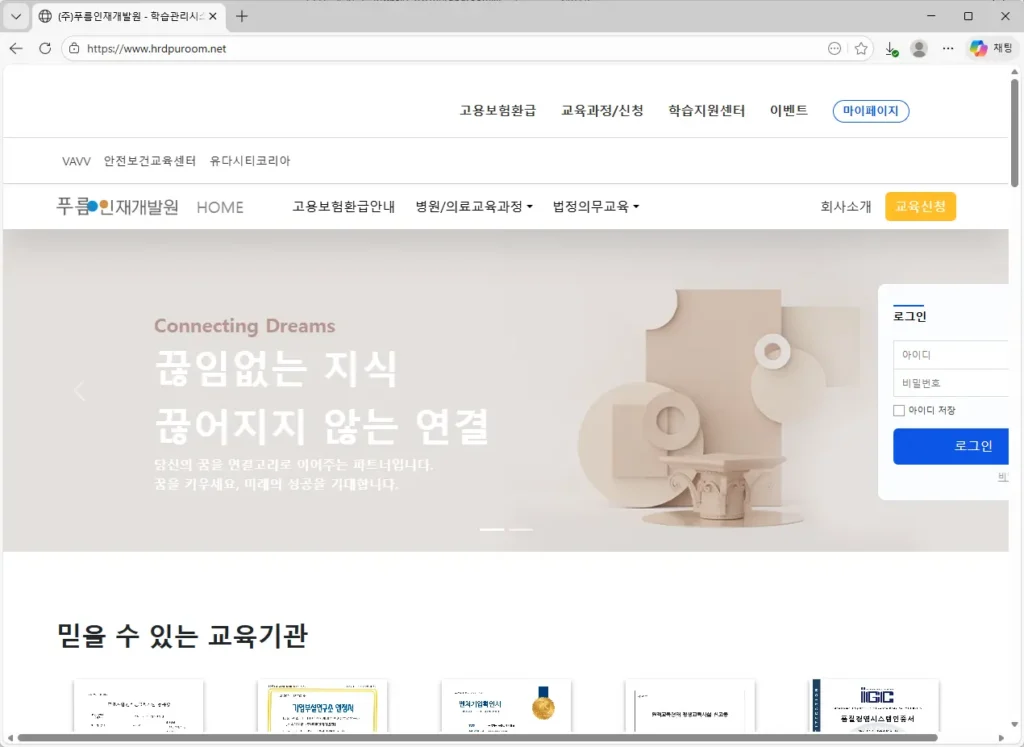
Task: Add page to favorites star icon
Action: coord(861,48)
